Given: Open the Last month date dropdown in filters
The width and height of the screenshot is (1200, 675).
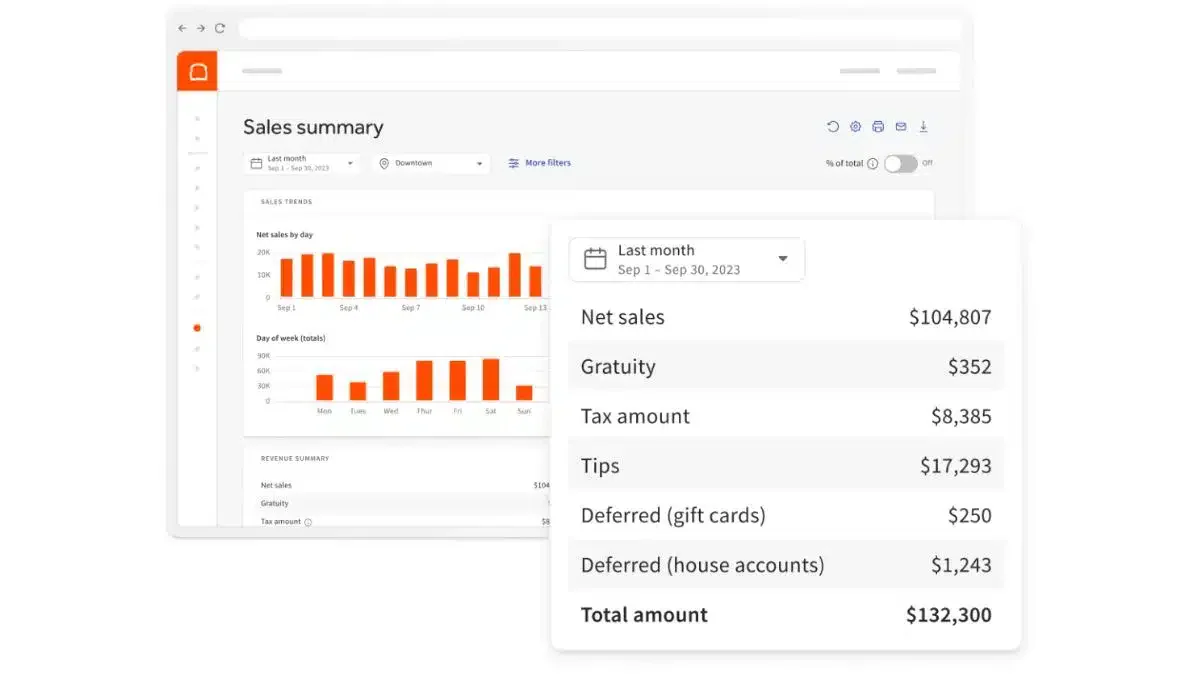Looking at the screenshot, I should coord(302,163).
